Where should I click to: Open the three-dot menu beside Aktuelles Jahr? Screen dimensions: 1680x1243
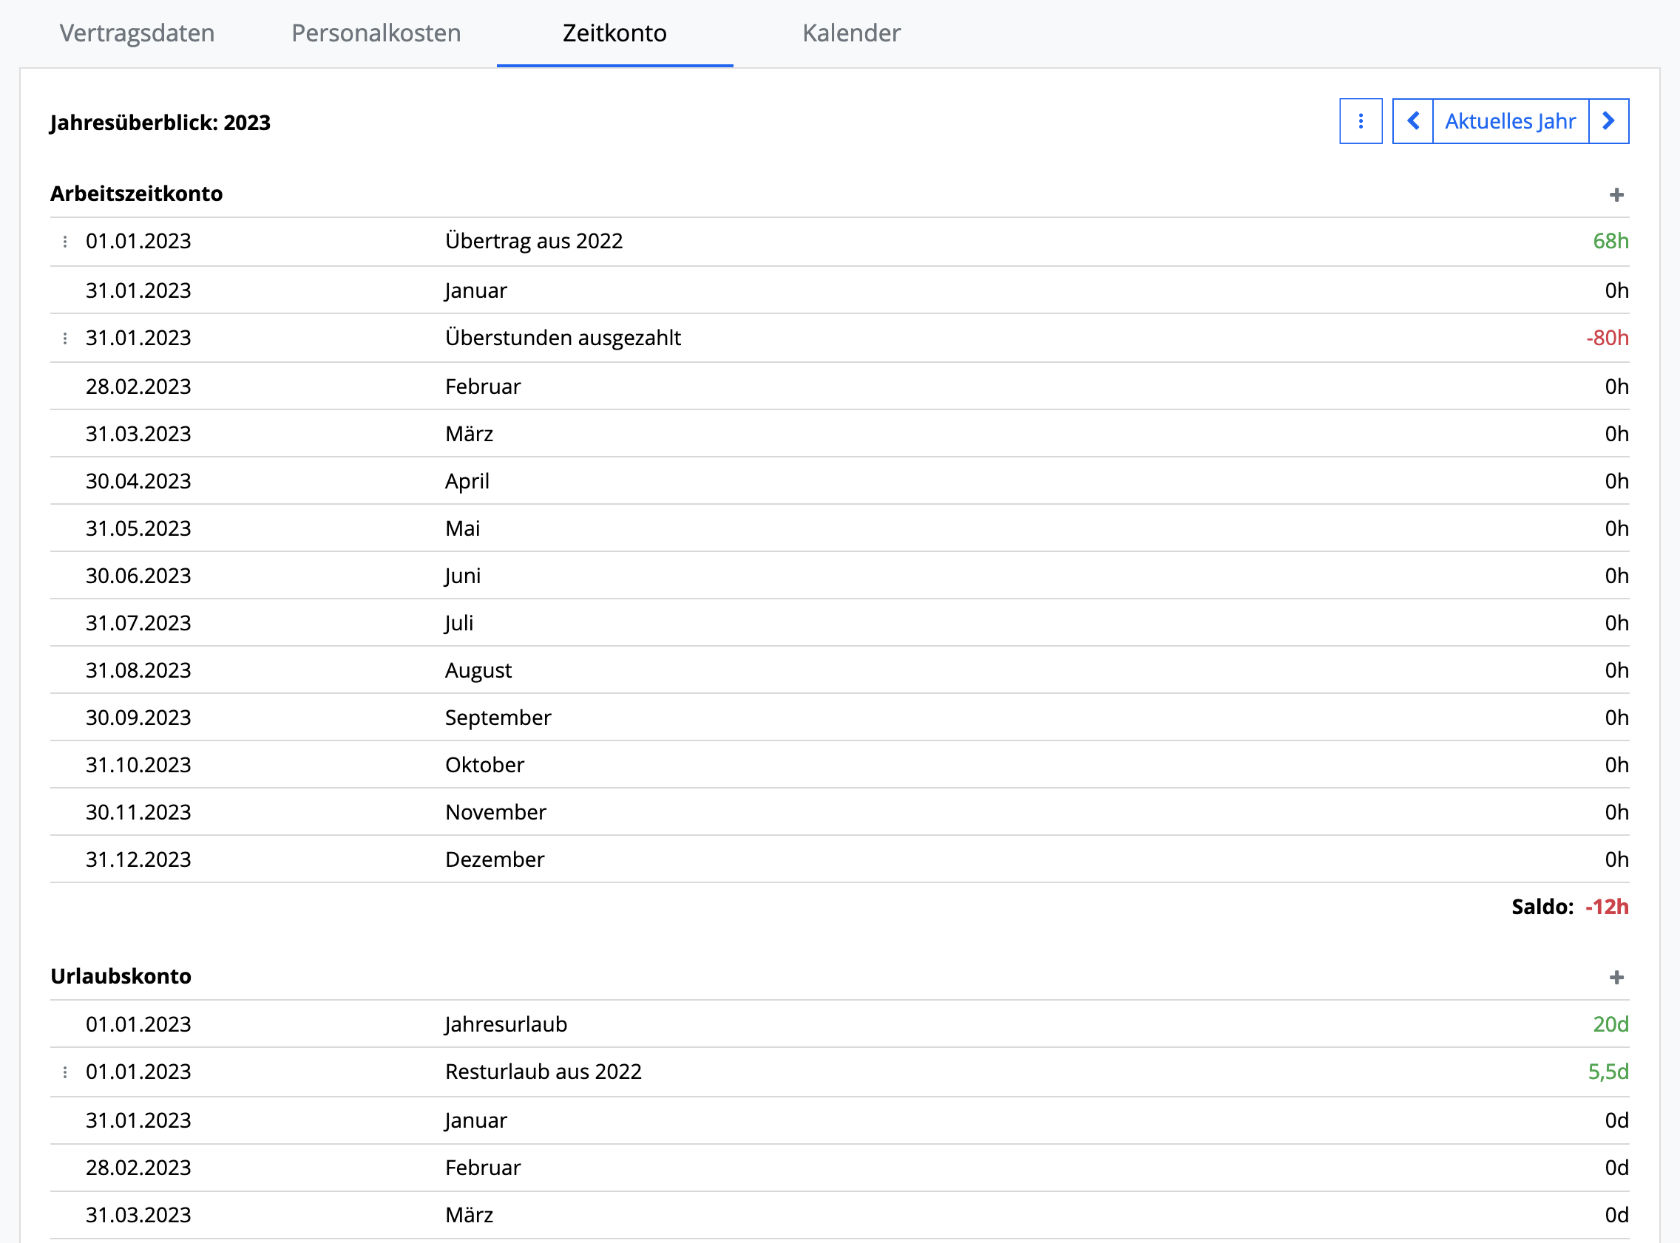tap(1360, 121)
